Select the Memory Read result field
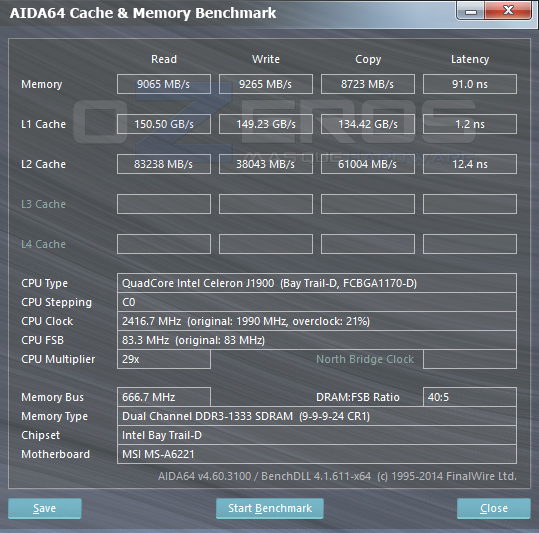Viewport: 539px width, 533px height. (164, 84)
